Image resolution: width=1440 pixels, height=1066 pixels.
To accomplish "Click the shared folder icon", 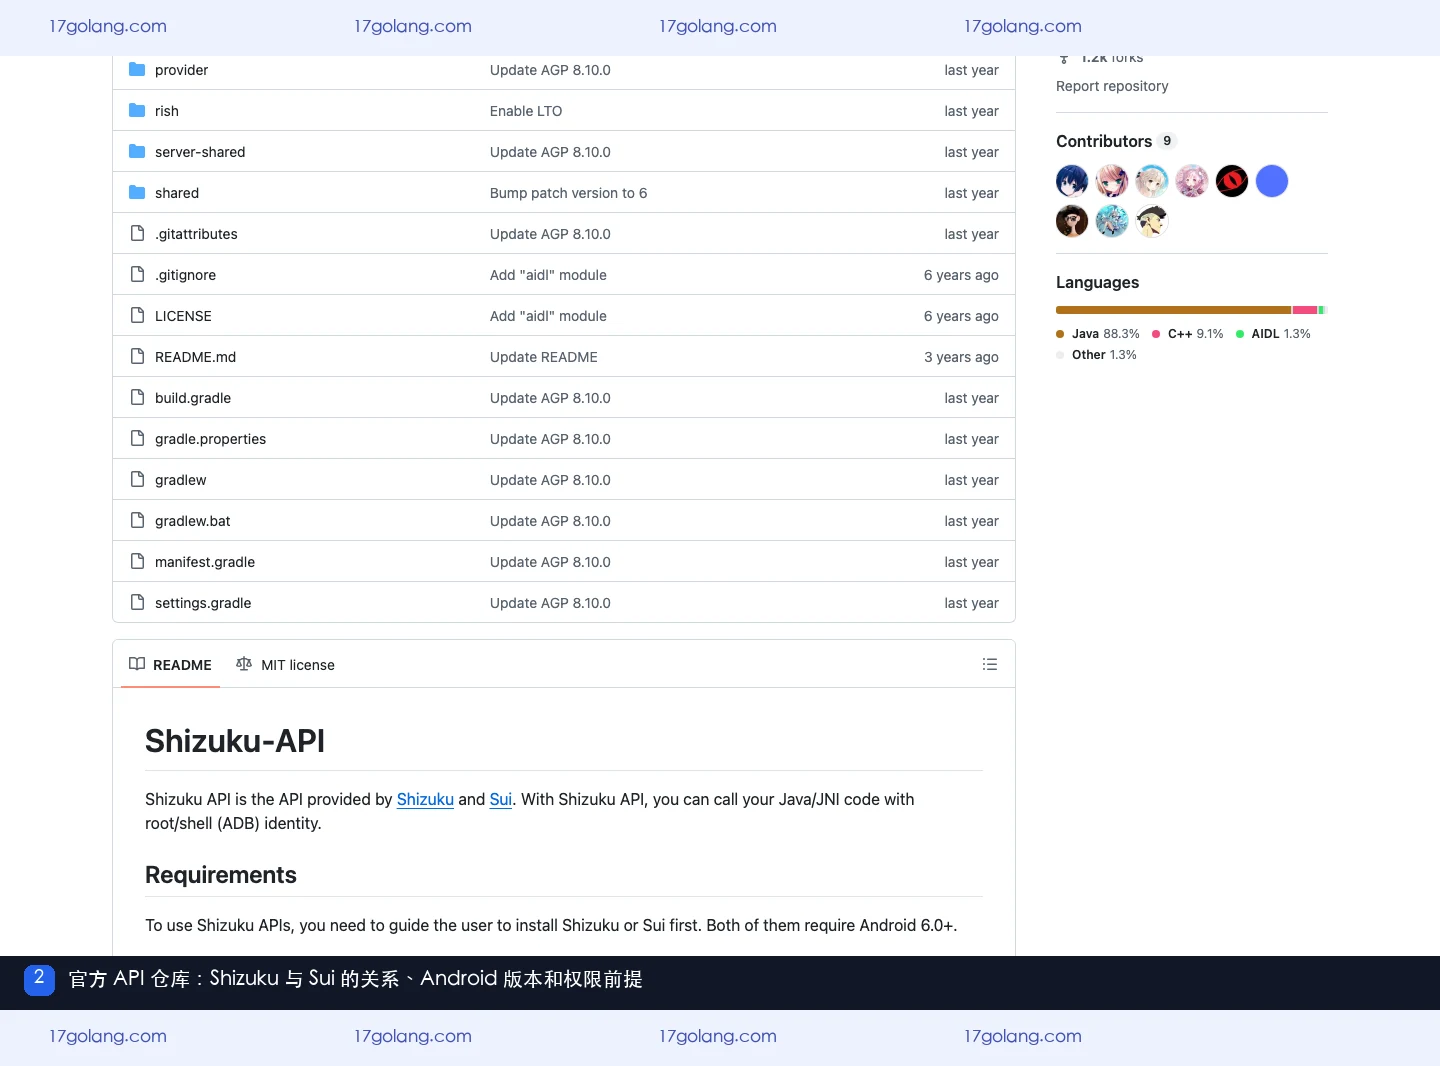I will click(137, 193).
